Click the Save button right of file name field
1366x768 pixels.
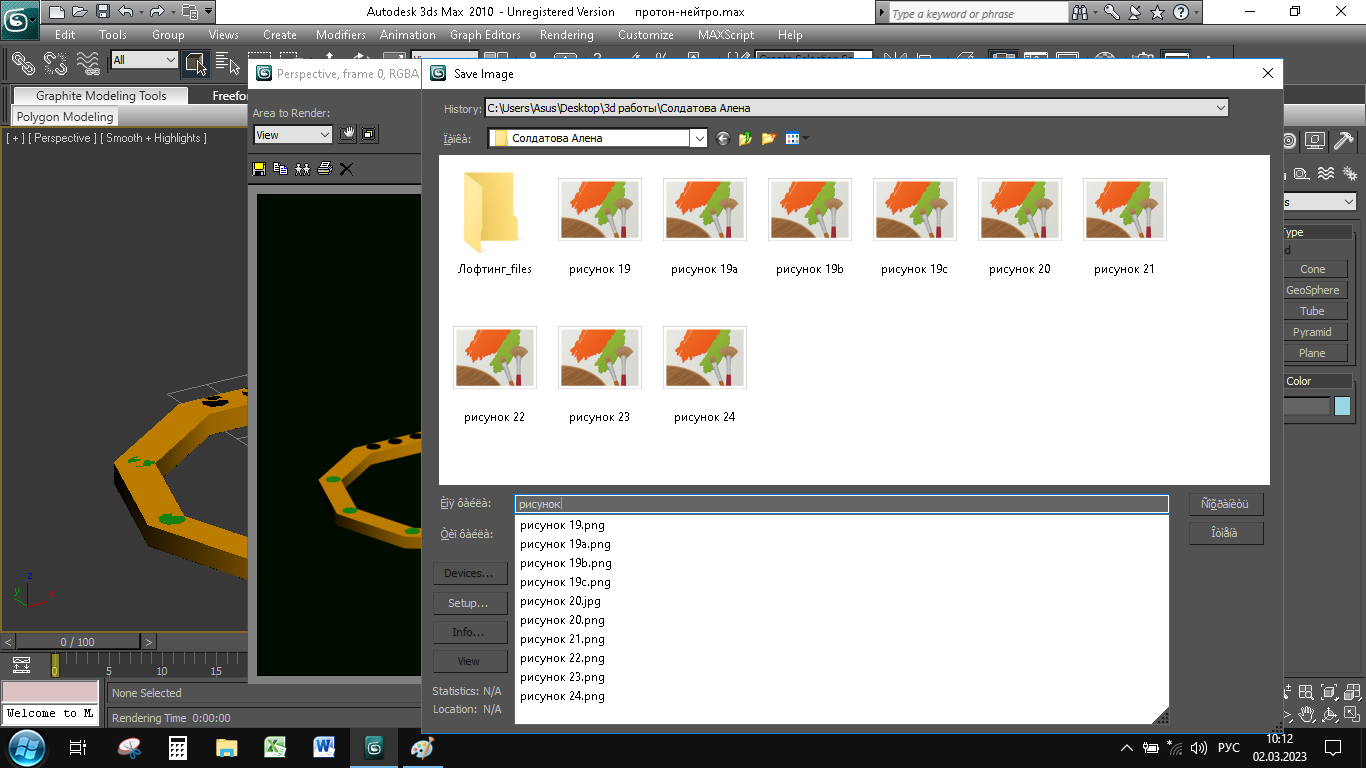[1226, 504]
